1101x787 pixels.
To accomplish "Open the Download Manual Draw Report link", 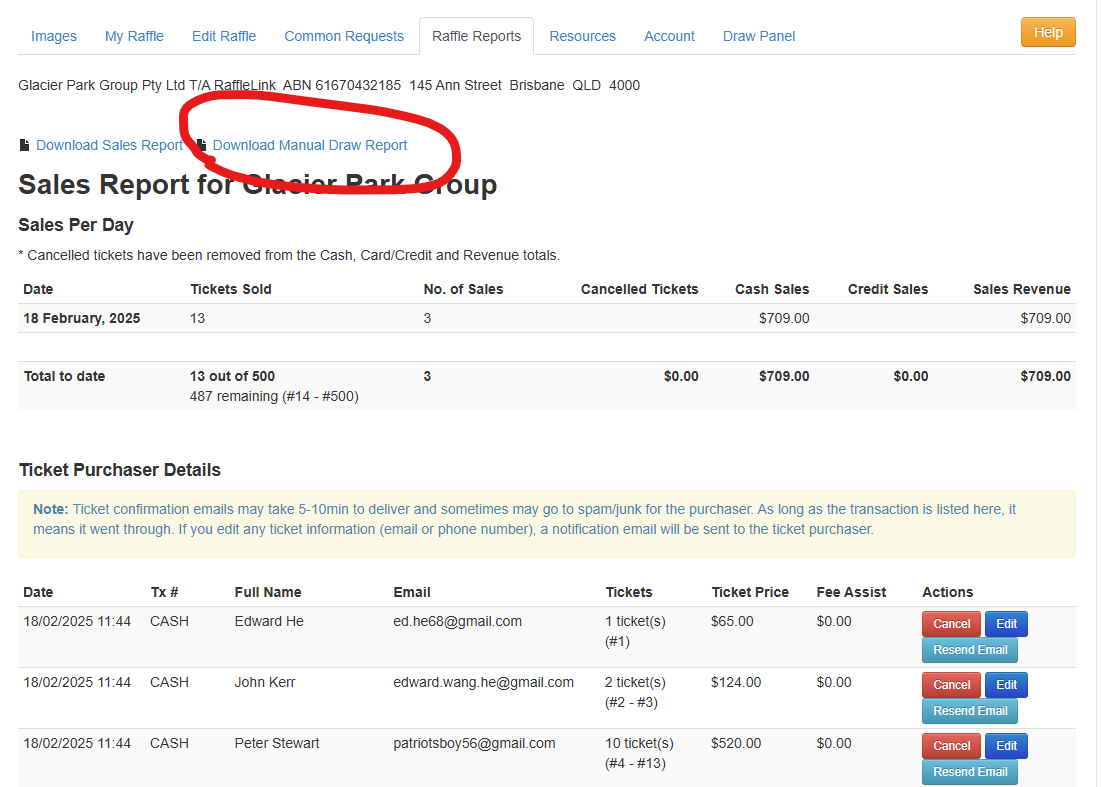I will pyautogui.click(x=310, y=146).
